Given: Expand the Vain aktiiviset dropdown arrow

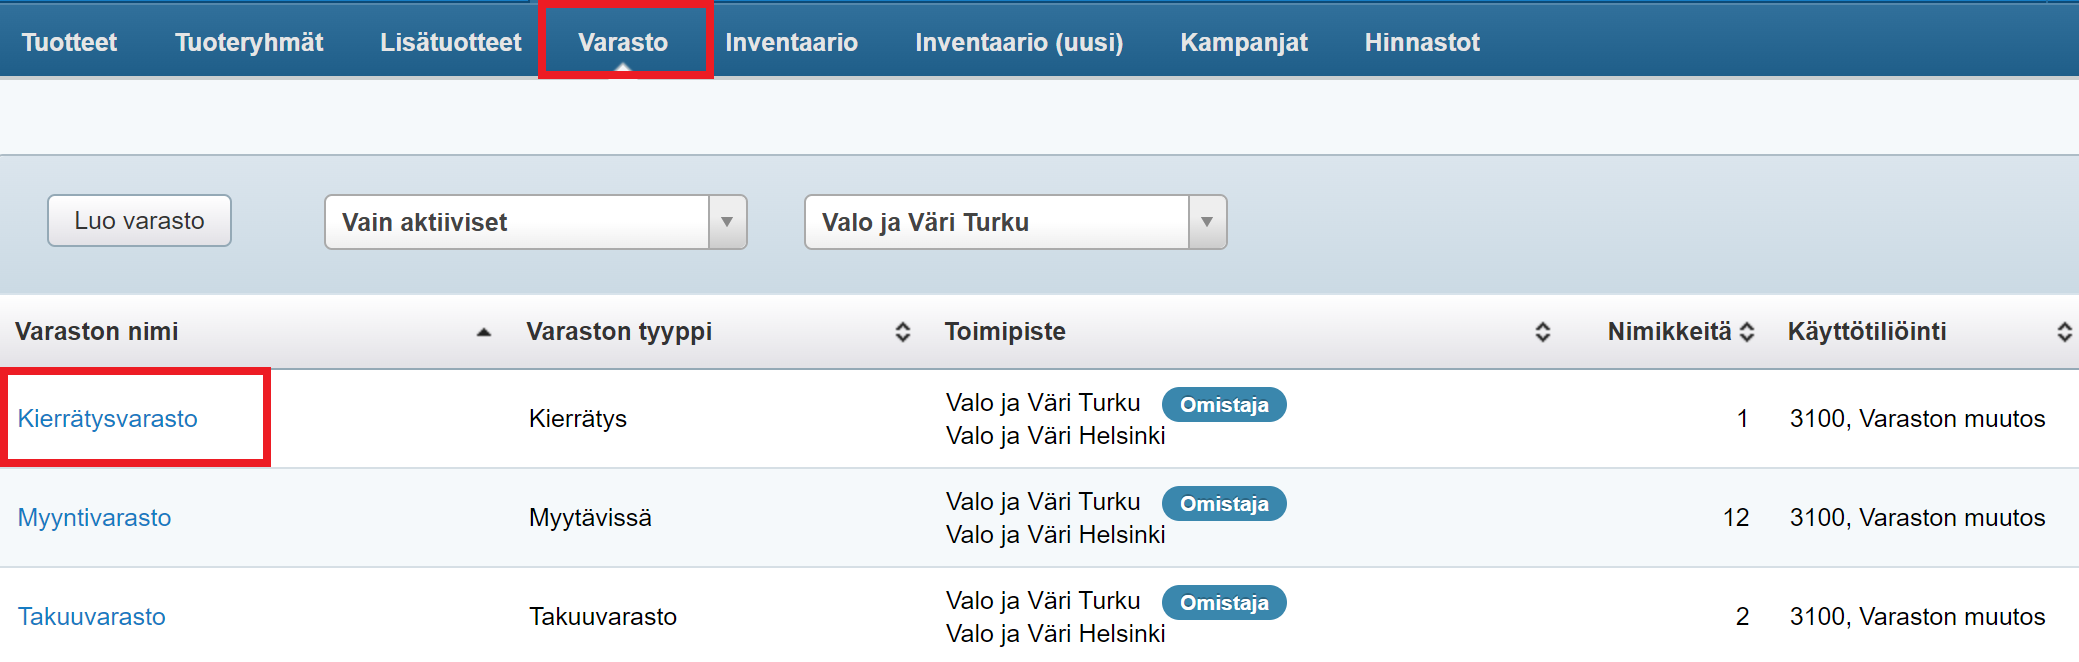Looking at the screenshot, I should click(727, 222).
